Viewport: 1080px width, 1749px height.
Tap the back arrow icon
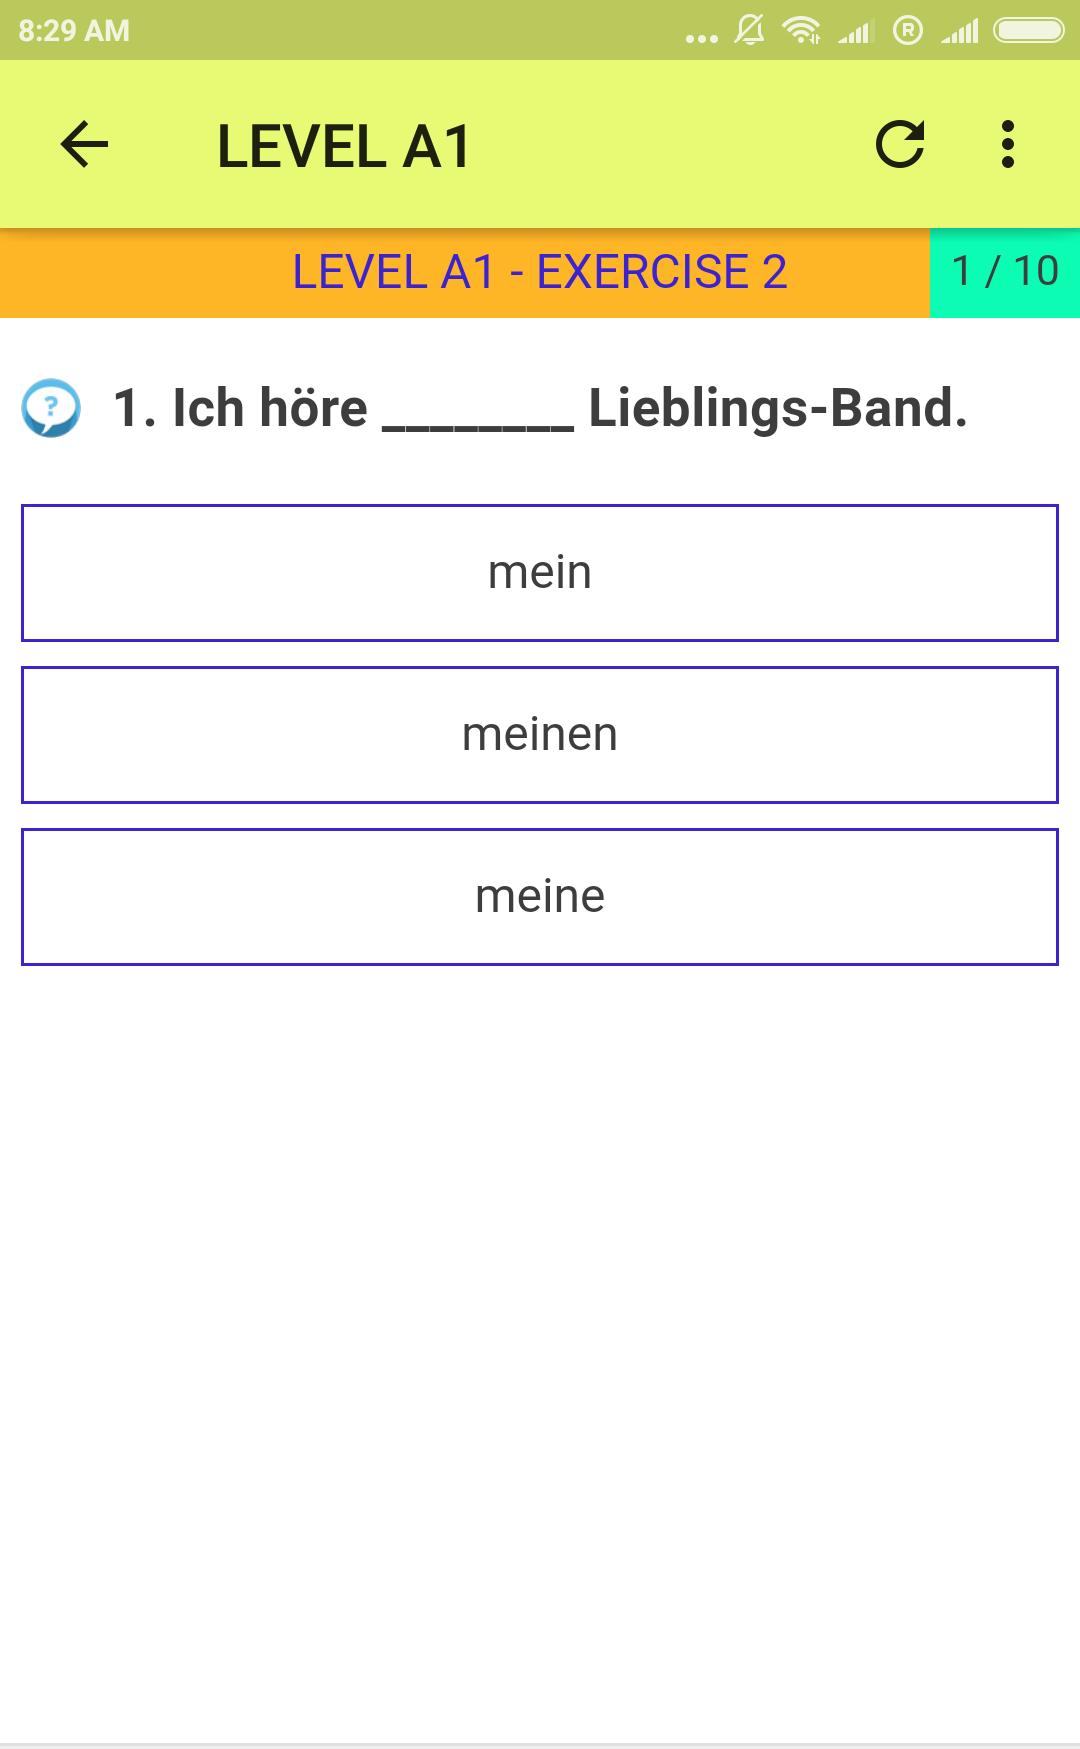pyautogui.click(x=84, y=144)
